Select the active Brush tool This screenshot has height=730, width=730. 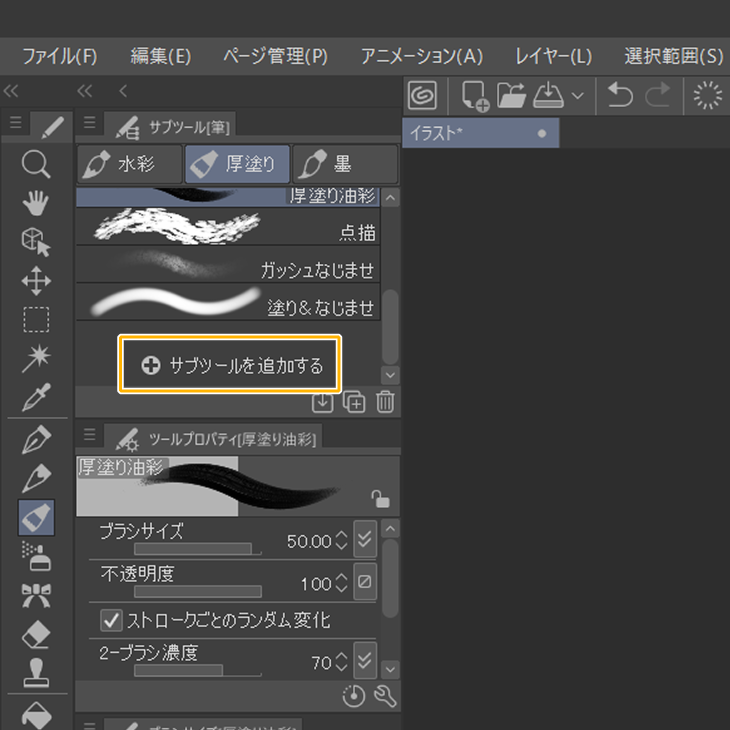click(36, 517)
